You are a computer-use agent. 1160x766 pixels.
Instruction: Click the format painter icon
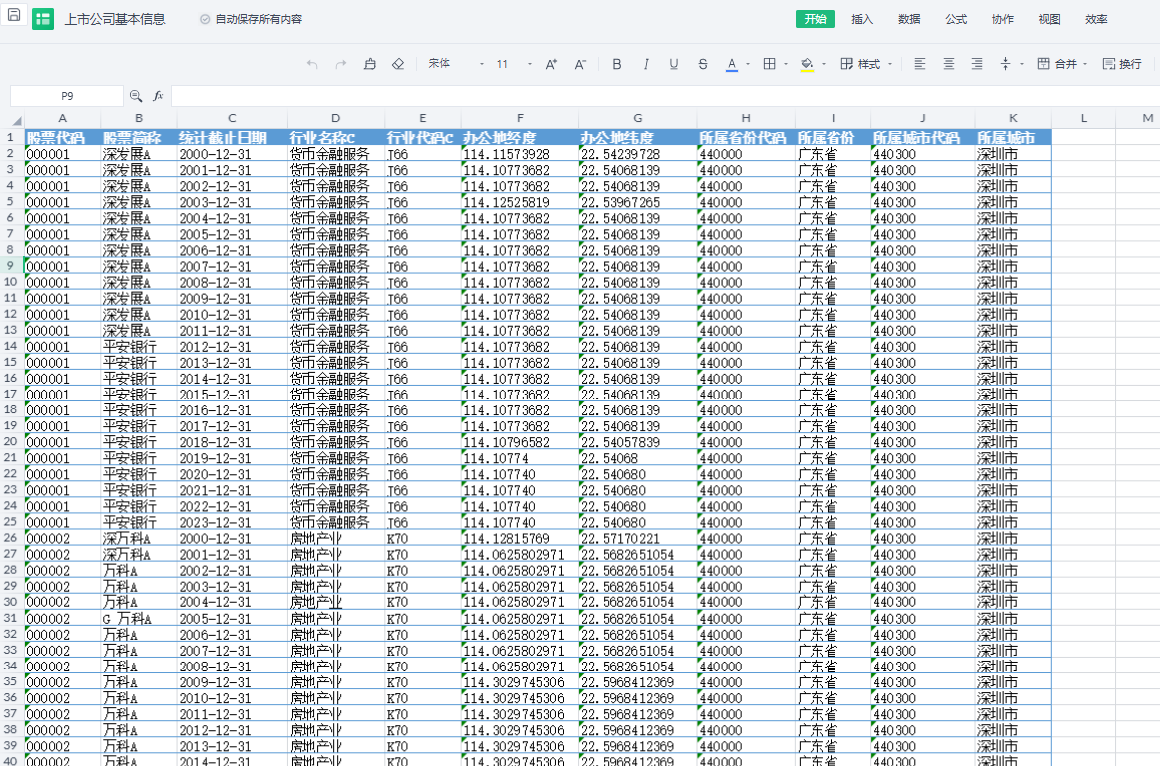tap(369, 64)
